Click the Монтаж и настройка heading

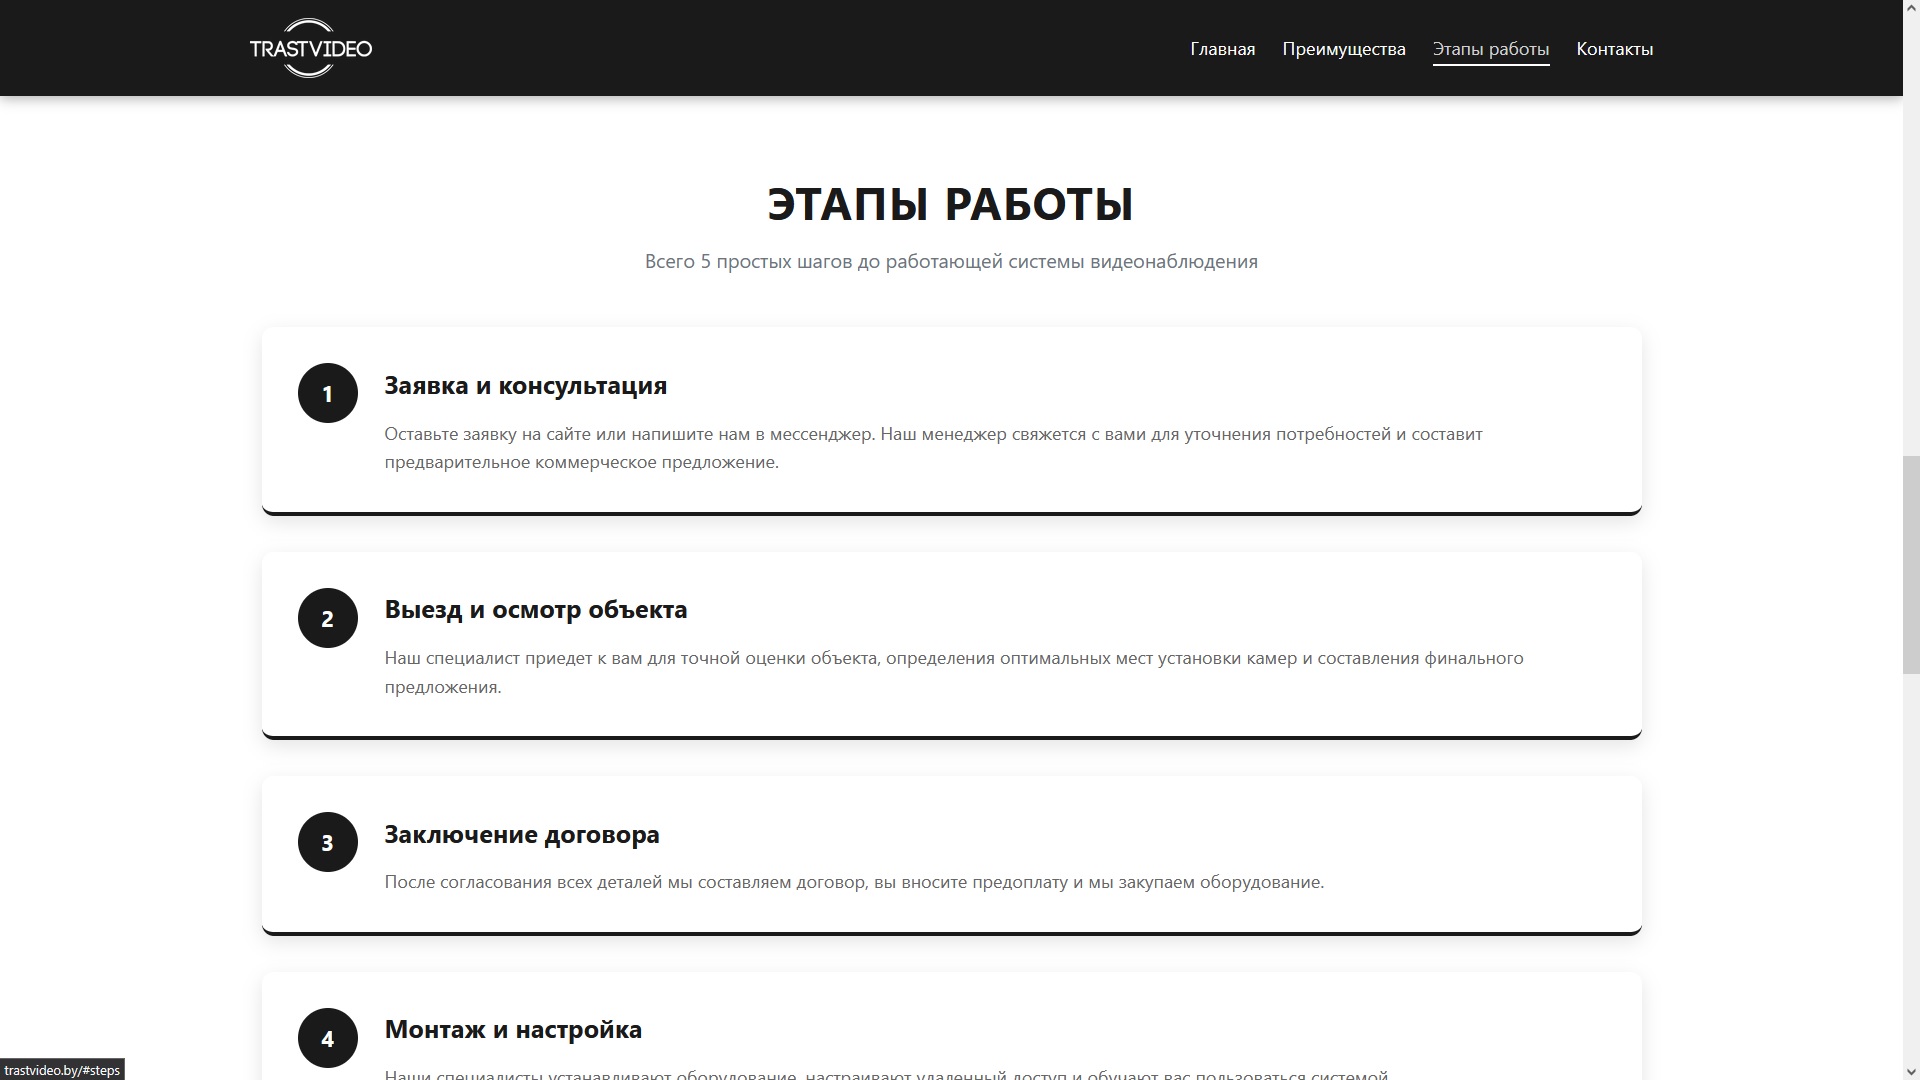pos(513,1030)
